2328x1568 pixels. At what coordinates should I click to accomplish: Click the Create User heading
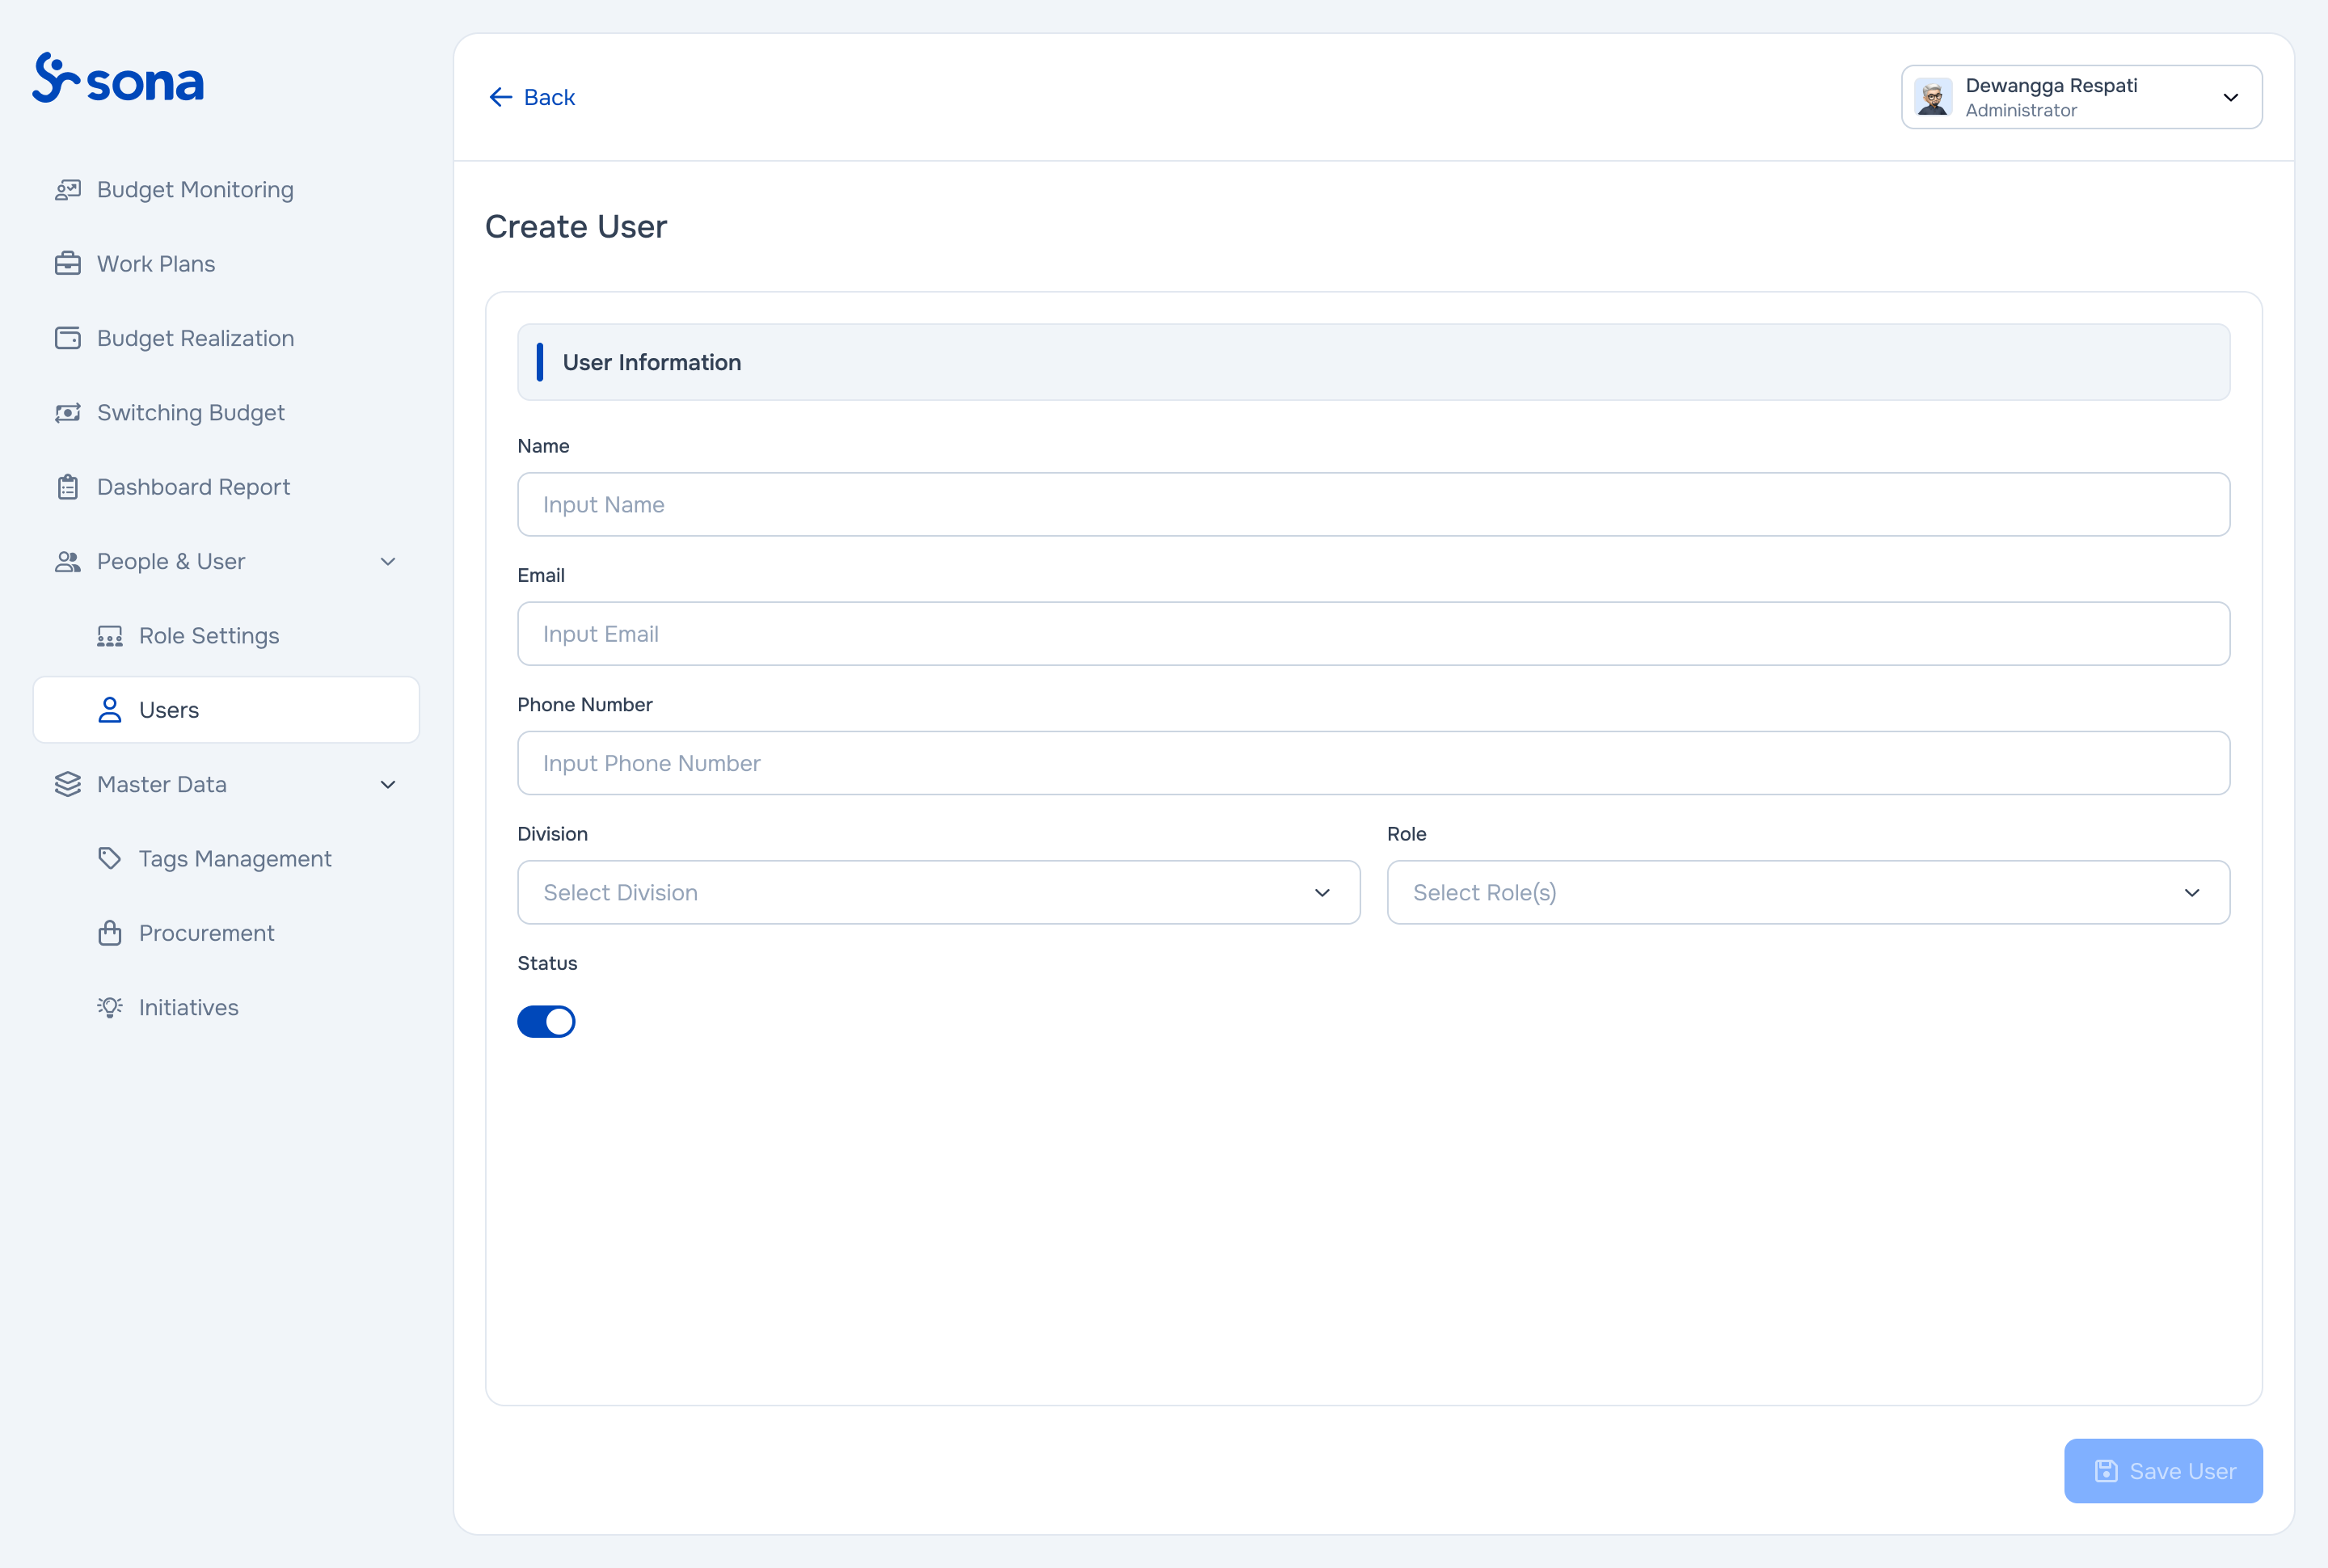pos(576,227)
